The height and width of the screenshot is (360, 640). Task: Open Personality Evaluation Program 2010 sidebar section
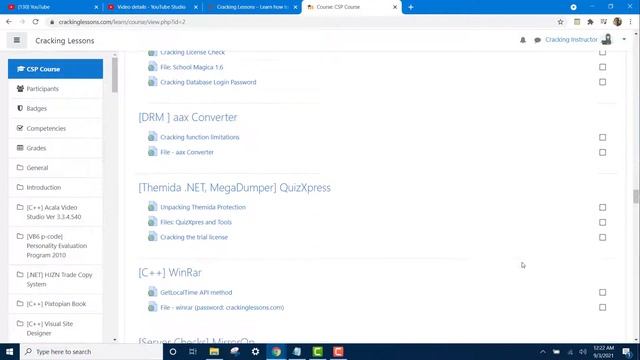pos(56,246)
